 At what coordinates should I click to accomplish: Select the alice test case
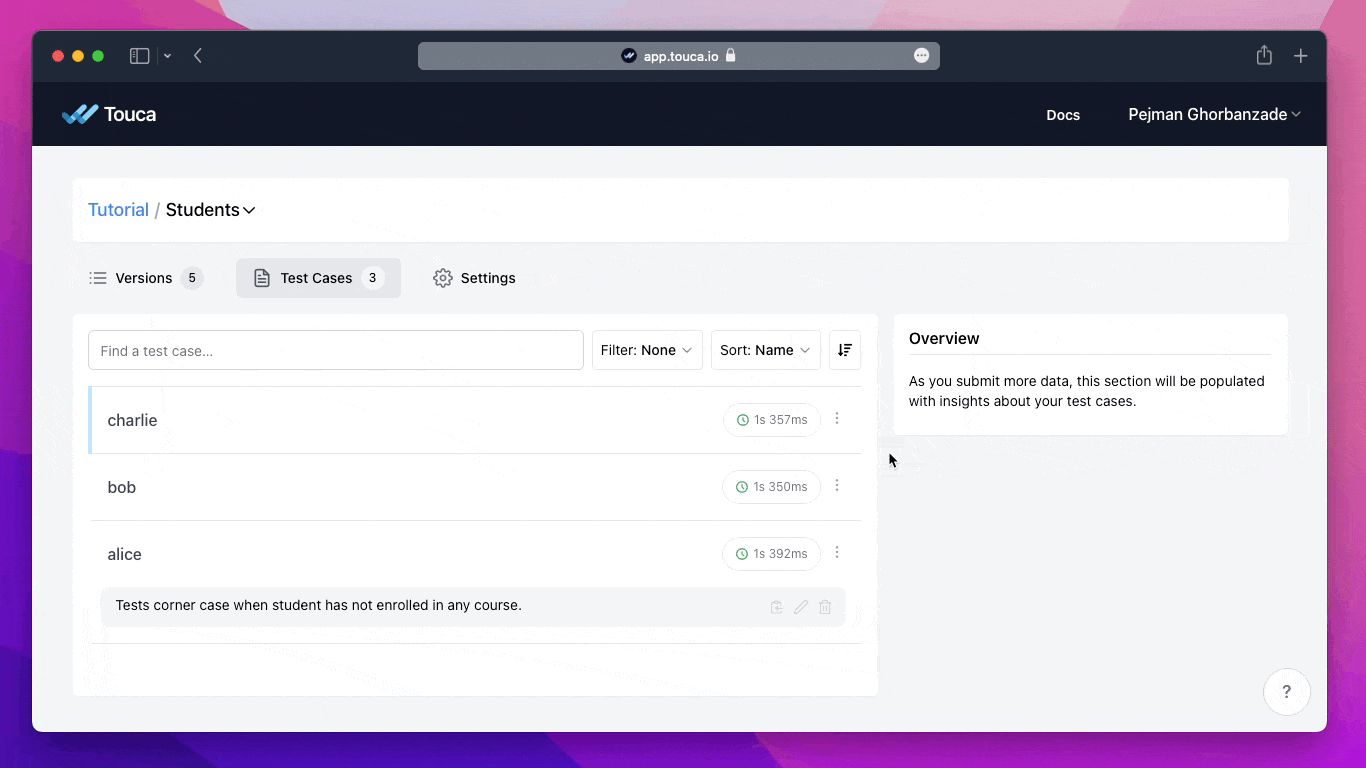pyautogui.click(x=474, y=554)
